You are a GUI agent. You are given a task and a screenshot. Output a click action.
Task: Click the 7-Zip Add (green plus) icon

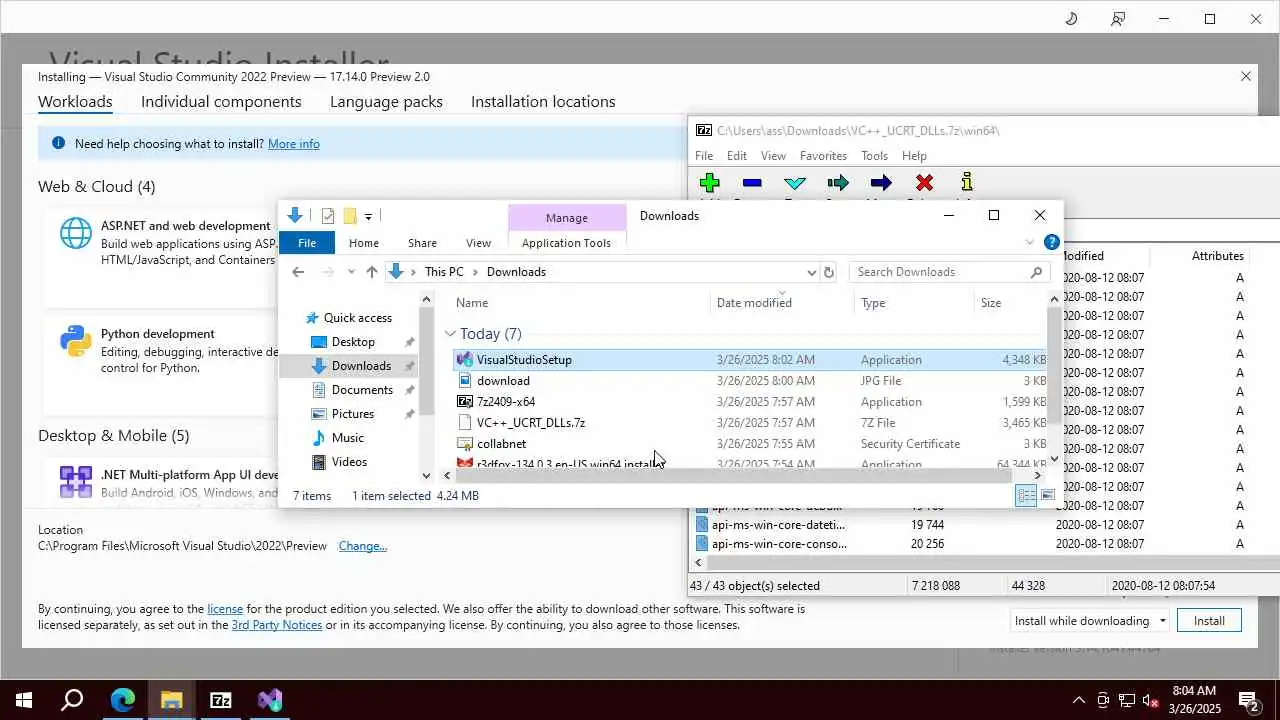tap(709, 182)
